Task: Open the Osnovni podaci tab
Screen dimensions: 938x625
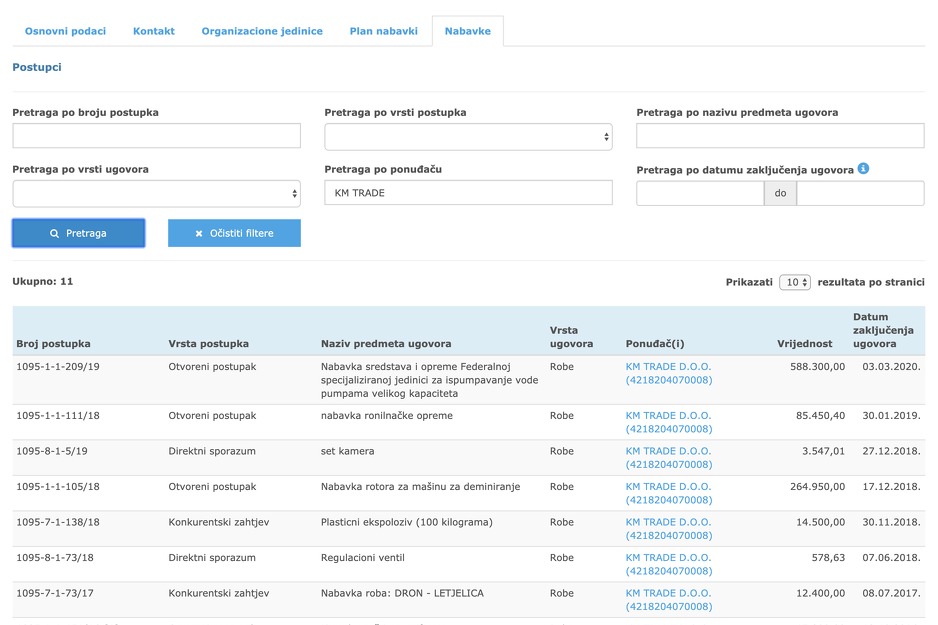Action: pyautogui.click(x=66, y=31)
